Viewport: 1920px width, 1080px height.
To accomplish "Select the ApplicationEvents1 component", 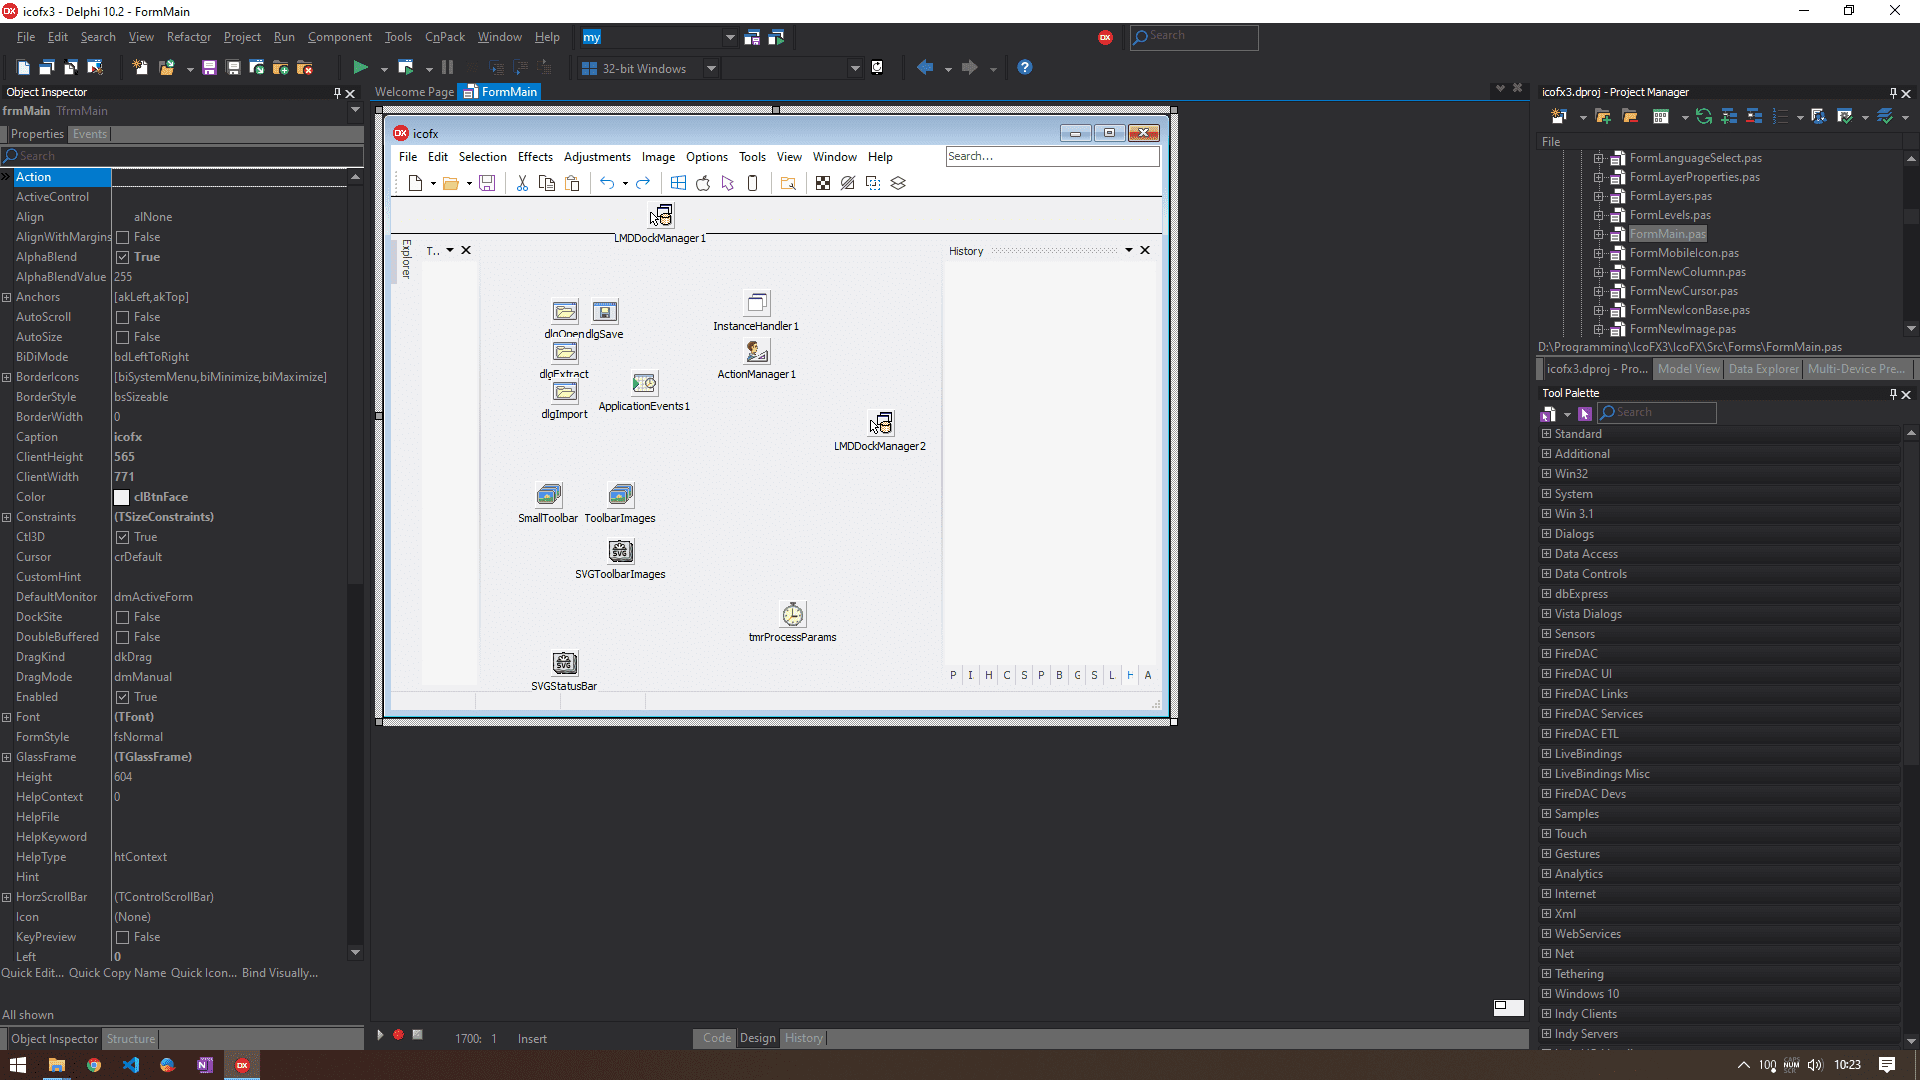I will click(645, 384).
